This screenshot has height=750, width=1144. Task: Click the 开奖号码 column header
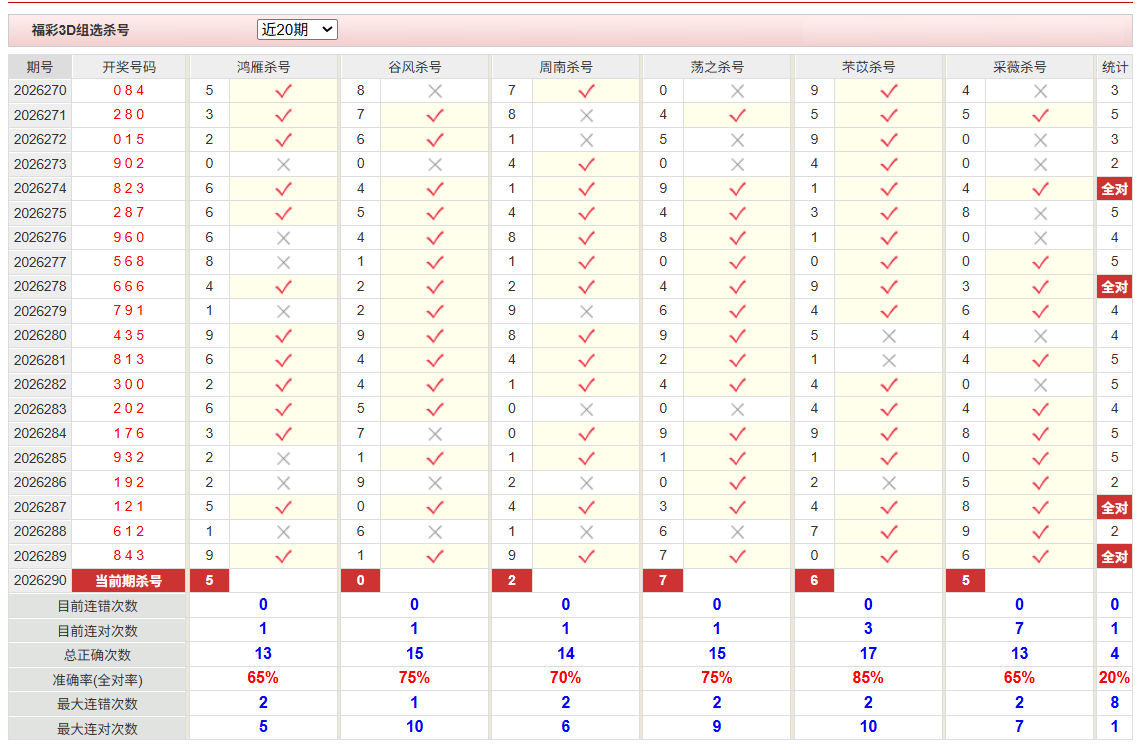pyautogui.click(x=129, y=67)
